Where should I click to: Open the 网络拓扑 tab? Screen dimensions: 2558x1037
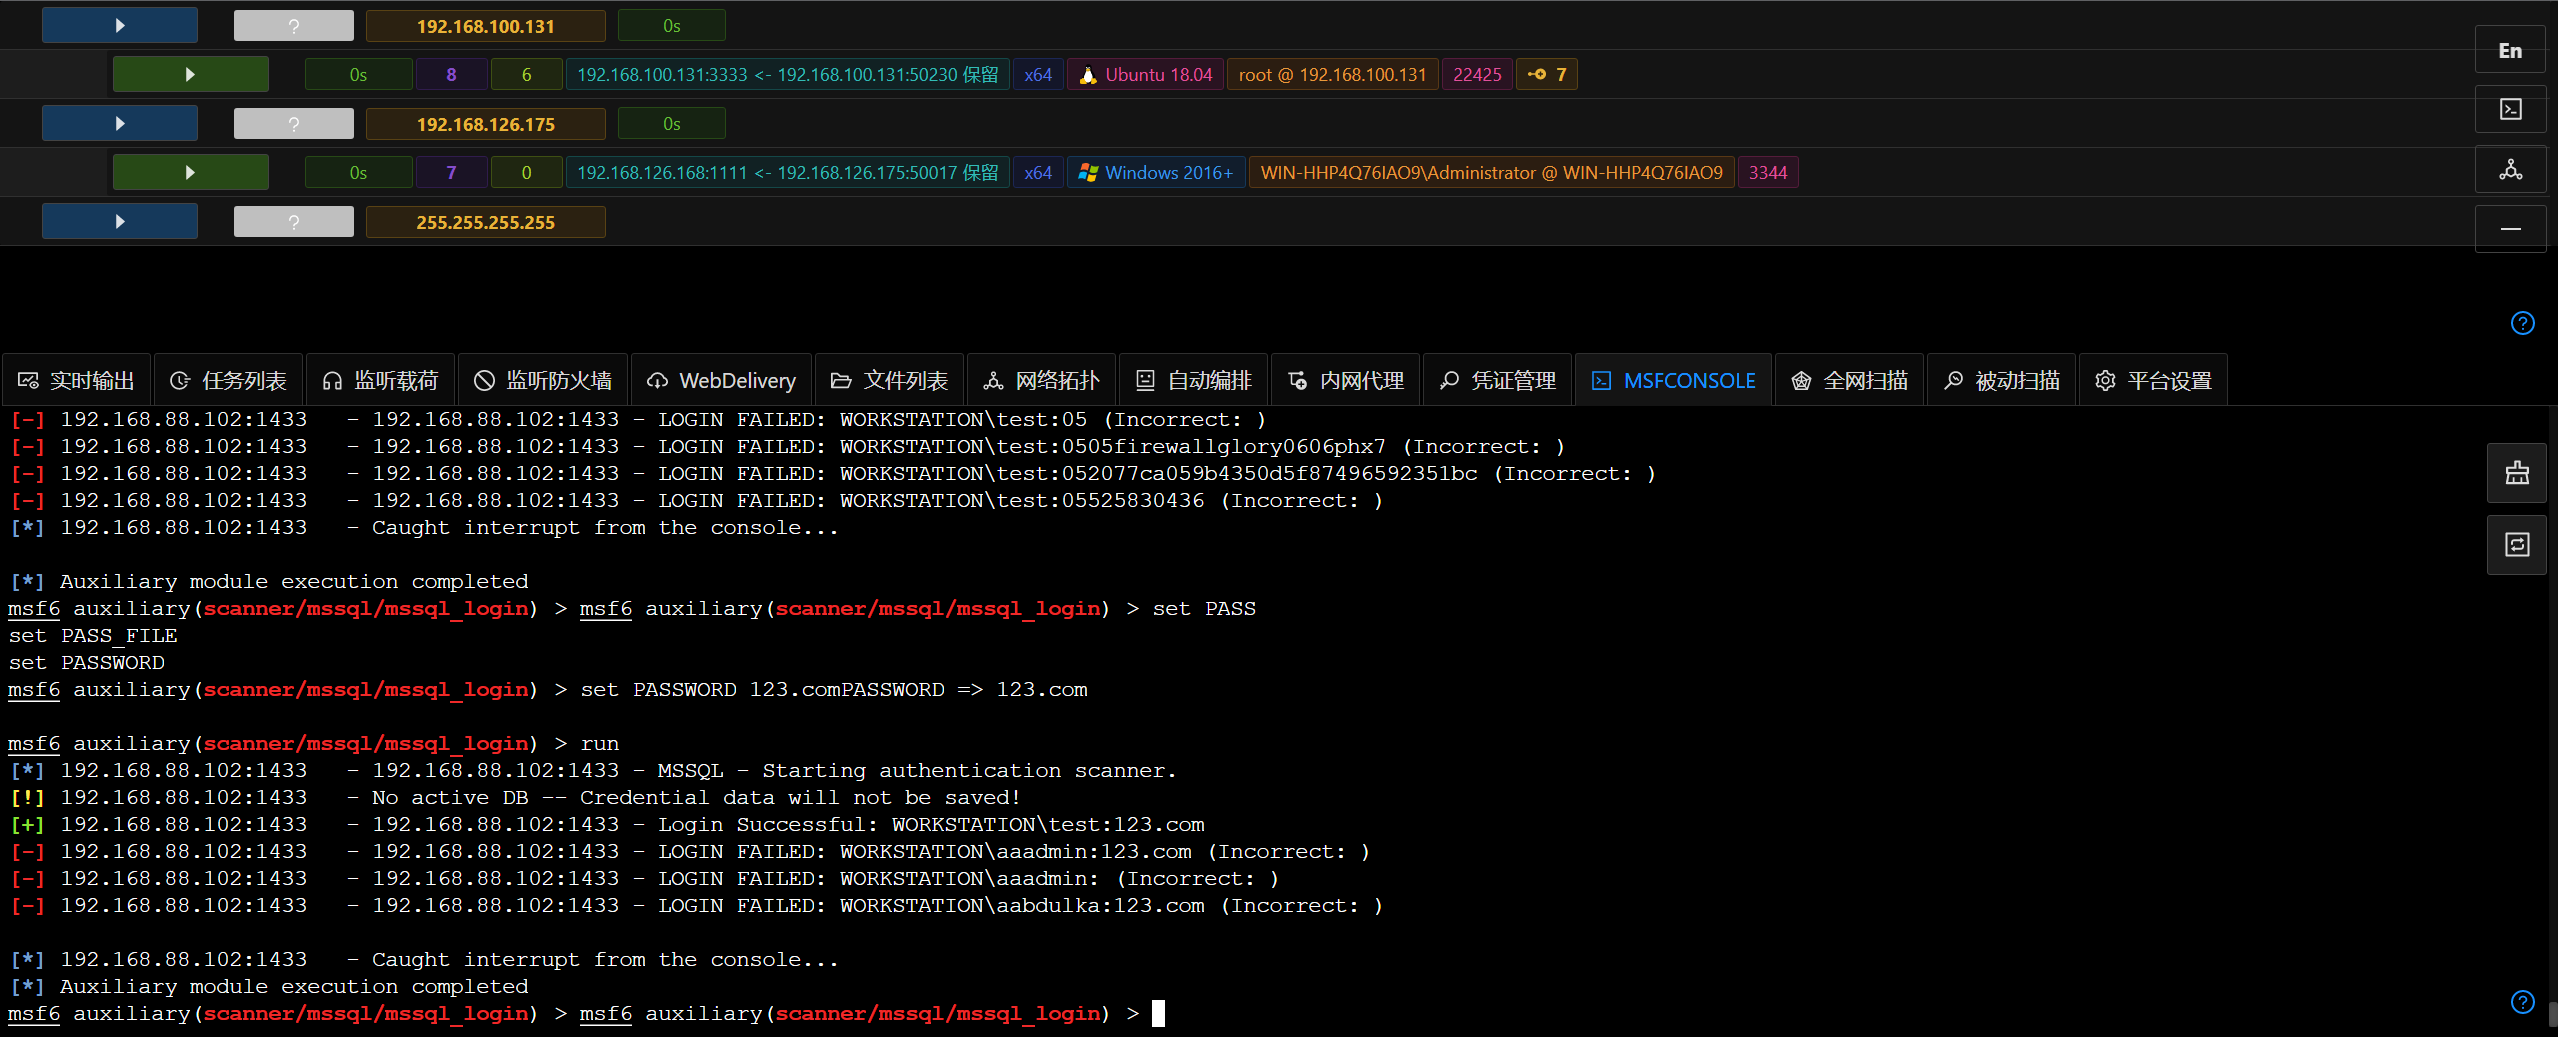[x=1042, y=380]
